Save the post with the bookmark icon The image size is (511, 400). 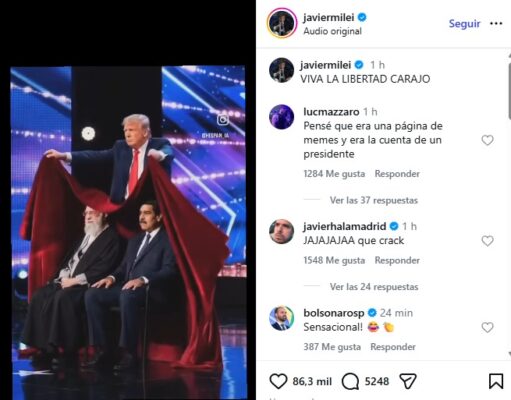[x=496, y=381]
